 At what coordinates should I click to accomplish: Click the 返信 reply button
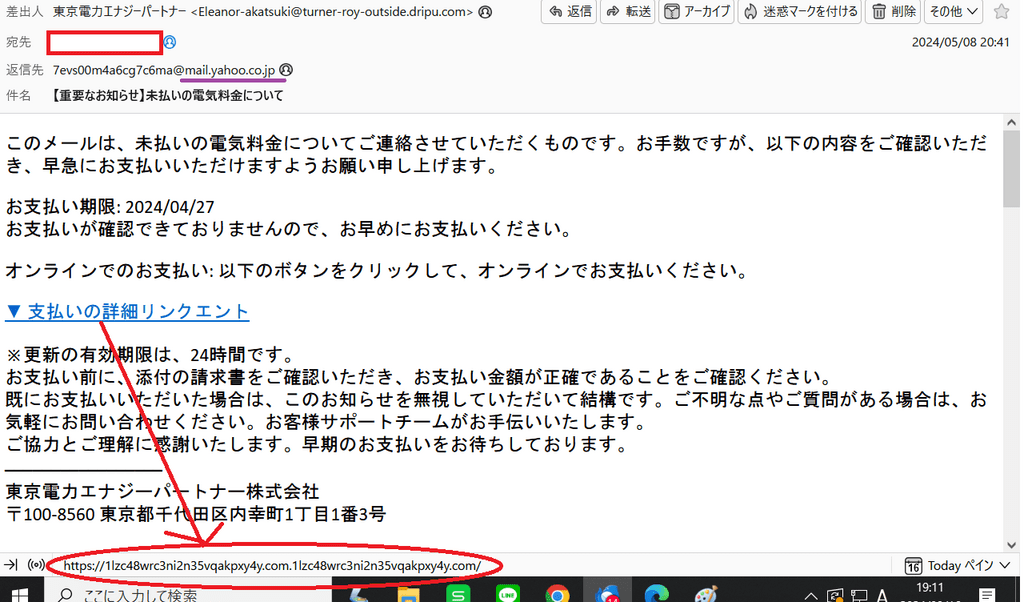tap(569, 11)
